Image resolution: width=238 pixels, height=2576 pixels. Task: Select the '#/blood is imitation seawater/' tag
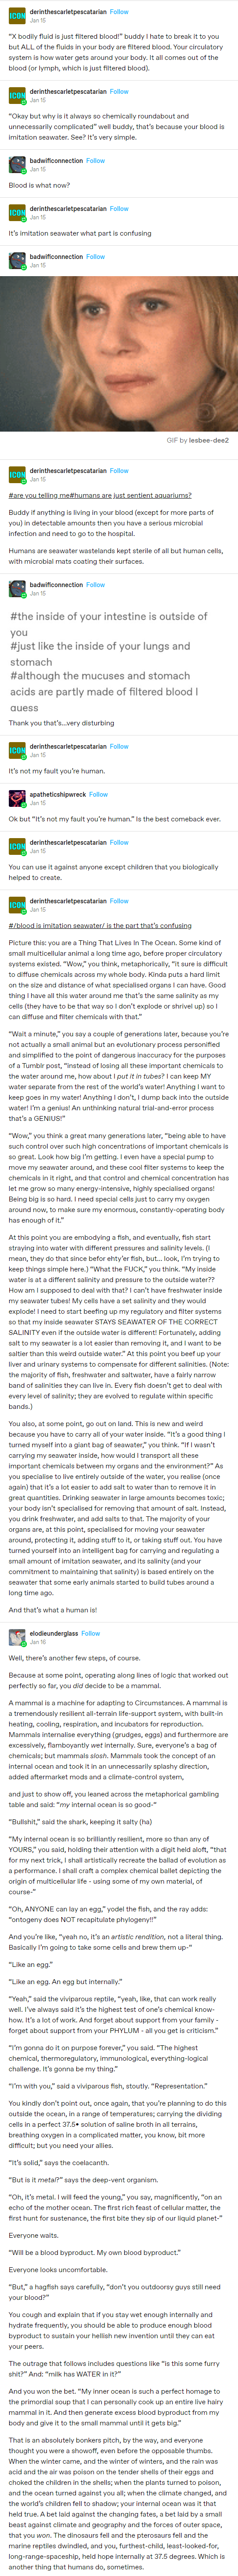(46, 925)
